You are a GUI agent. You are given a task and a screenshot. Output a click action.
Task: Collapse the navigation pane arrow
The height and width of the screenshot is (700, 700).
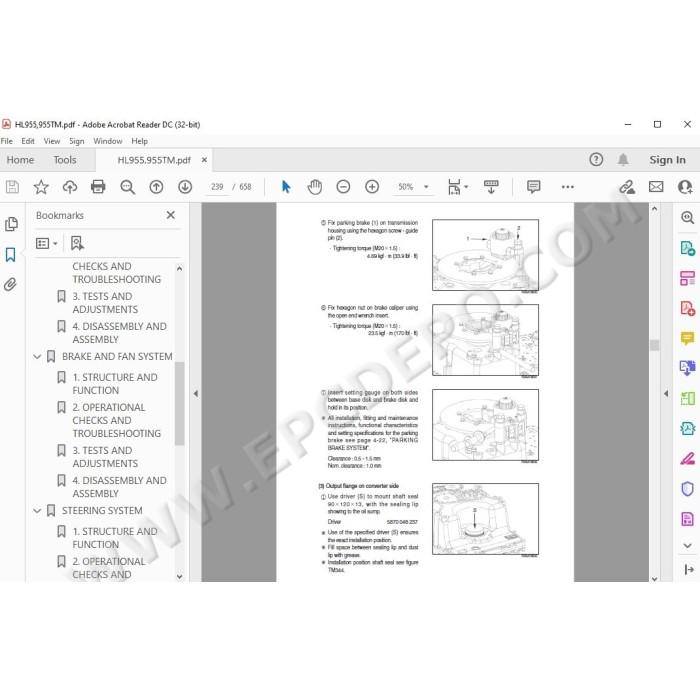pyautogui.click(x=196, y=394)
